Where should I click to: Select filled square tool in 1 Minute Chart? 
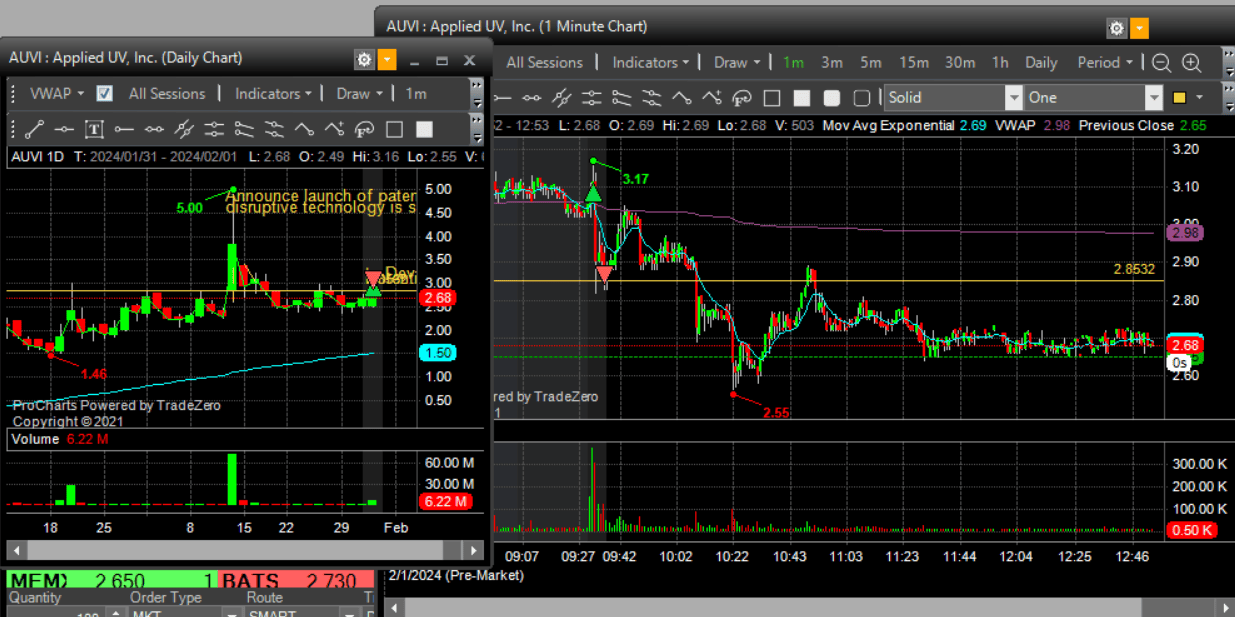click(802, 98)
